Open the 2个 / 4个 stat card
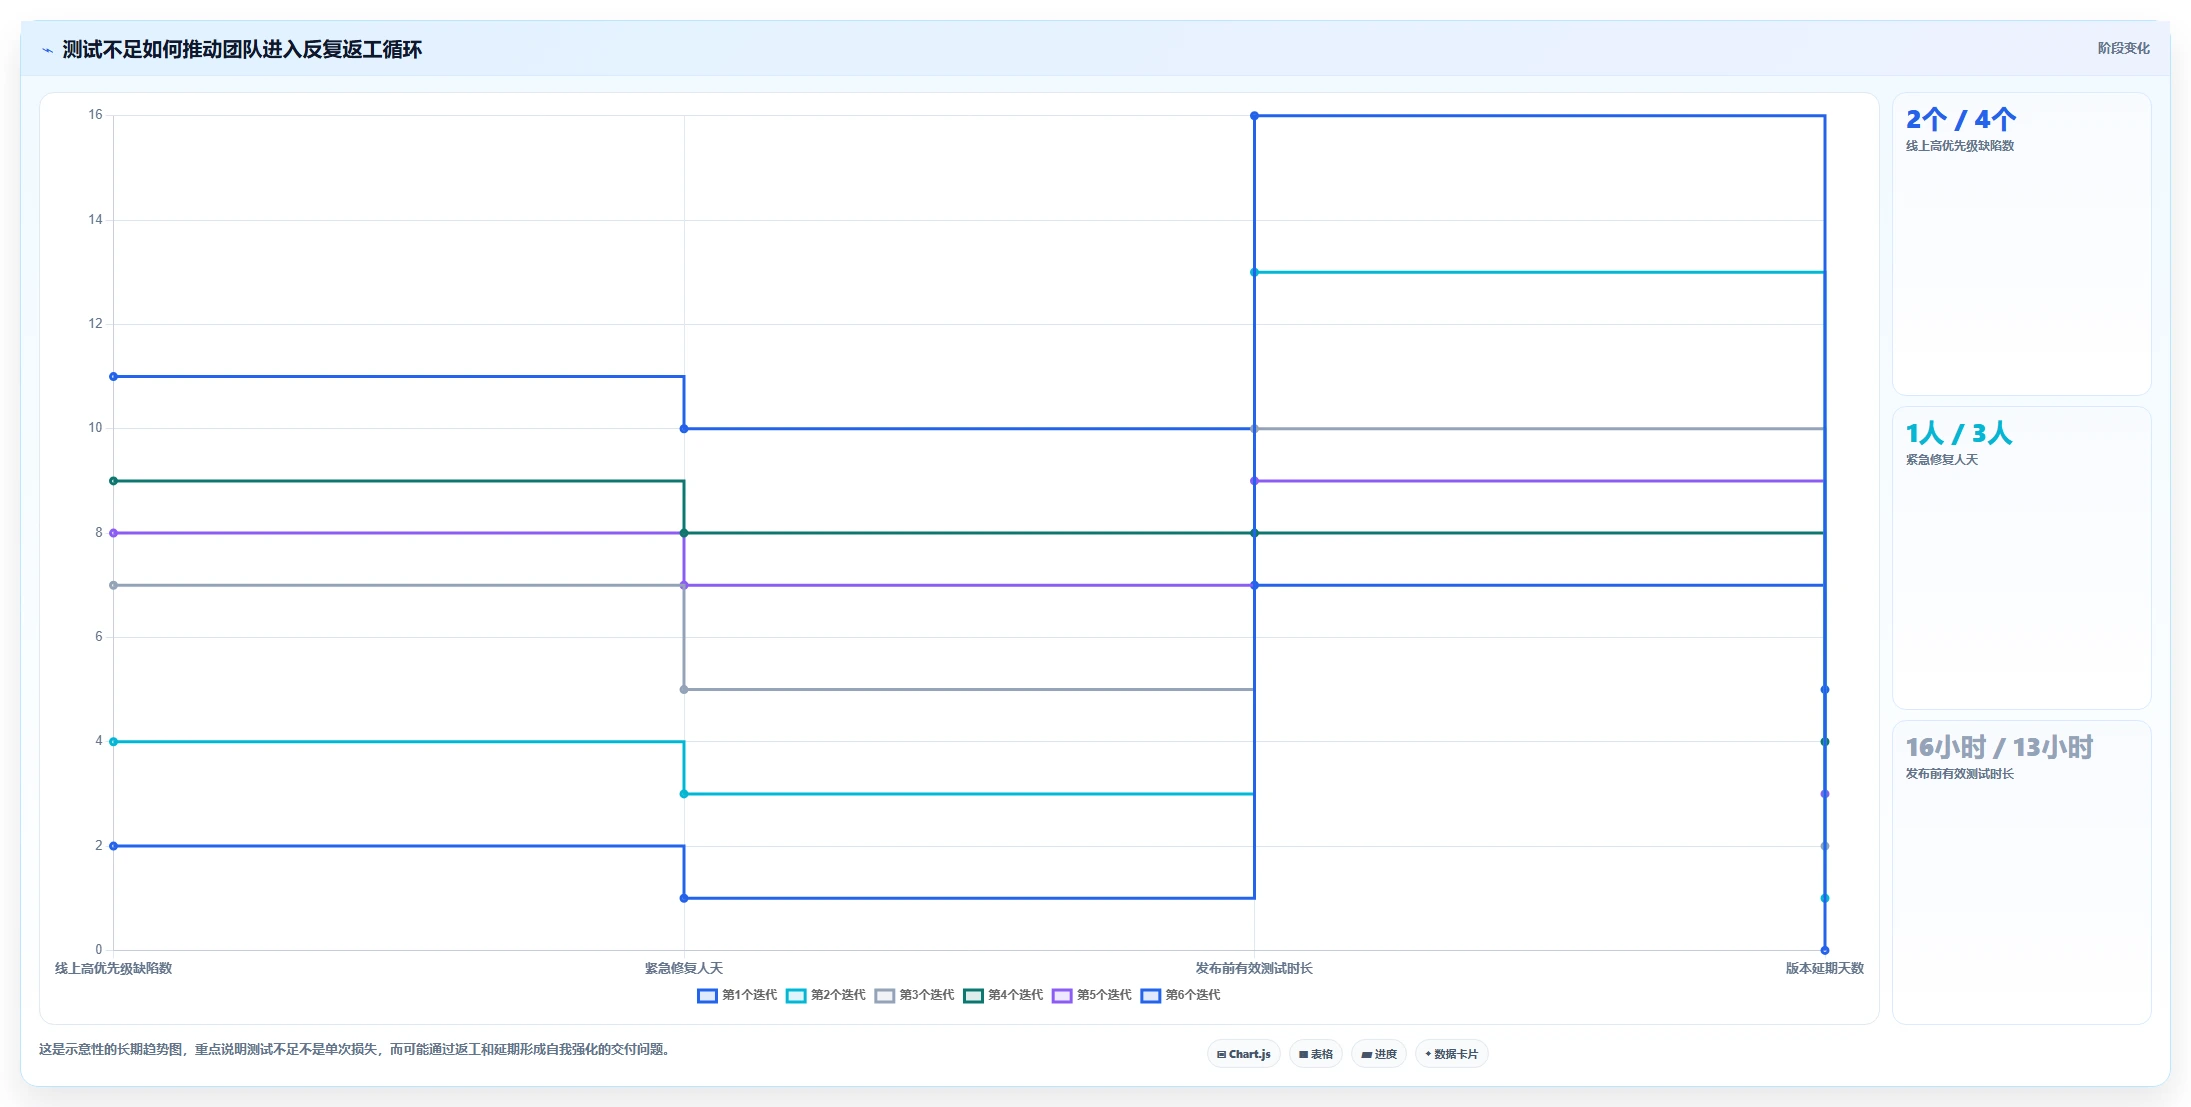The height and width of the screenshot is (1107, 2191). (x=2021, y=244)
